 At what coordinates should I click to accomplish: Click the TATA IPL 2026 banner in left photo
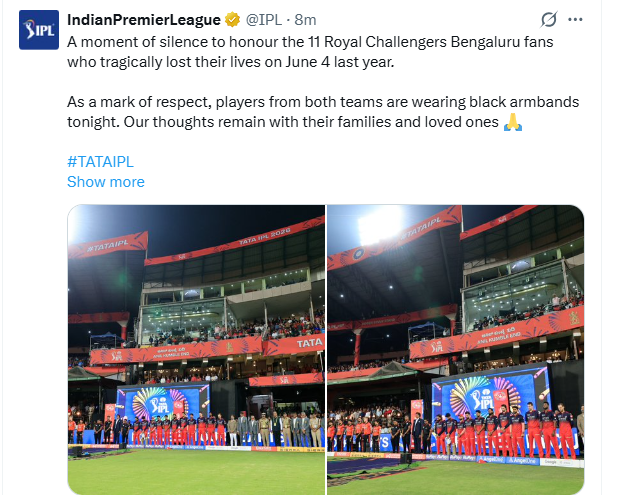tap(264, 238)
